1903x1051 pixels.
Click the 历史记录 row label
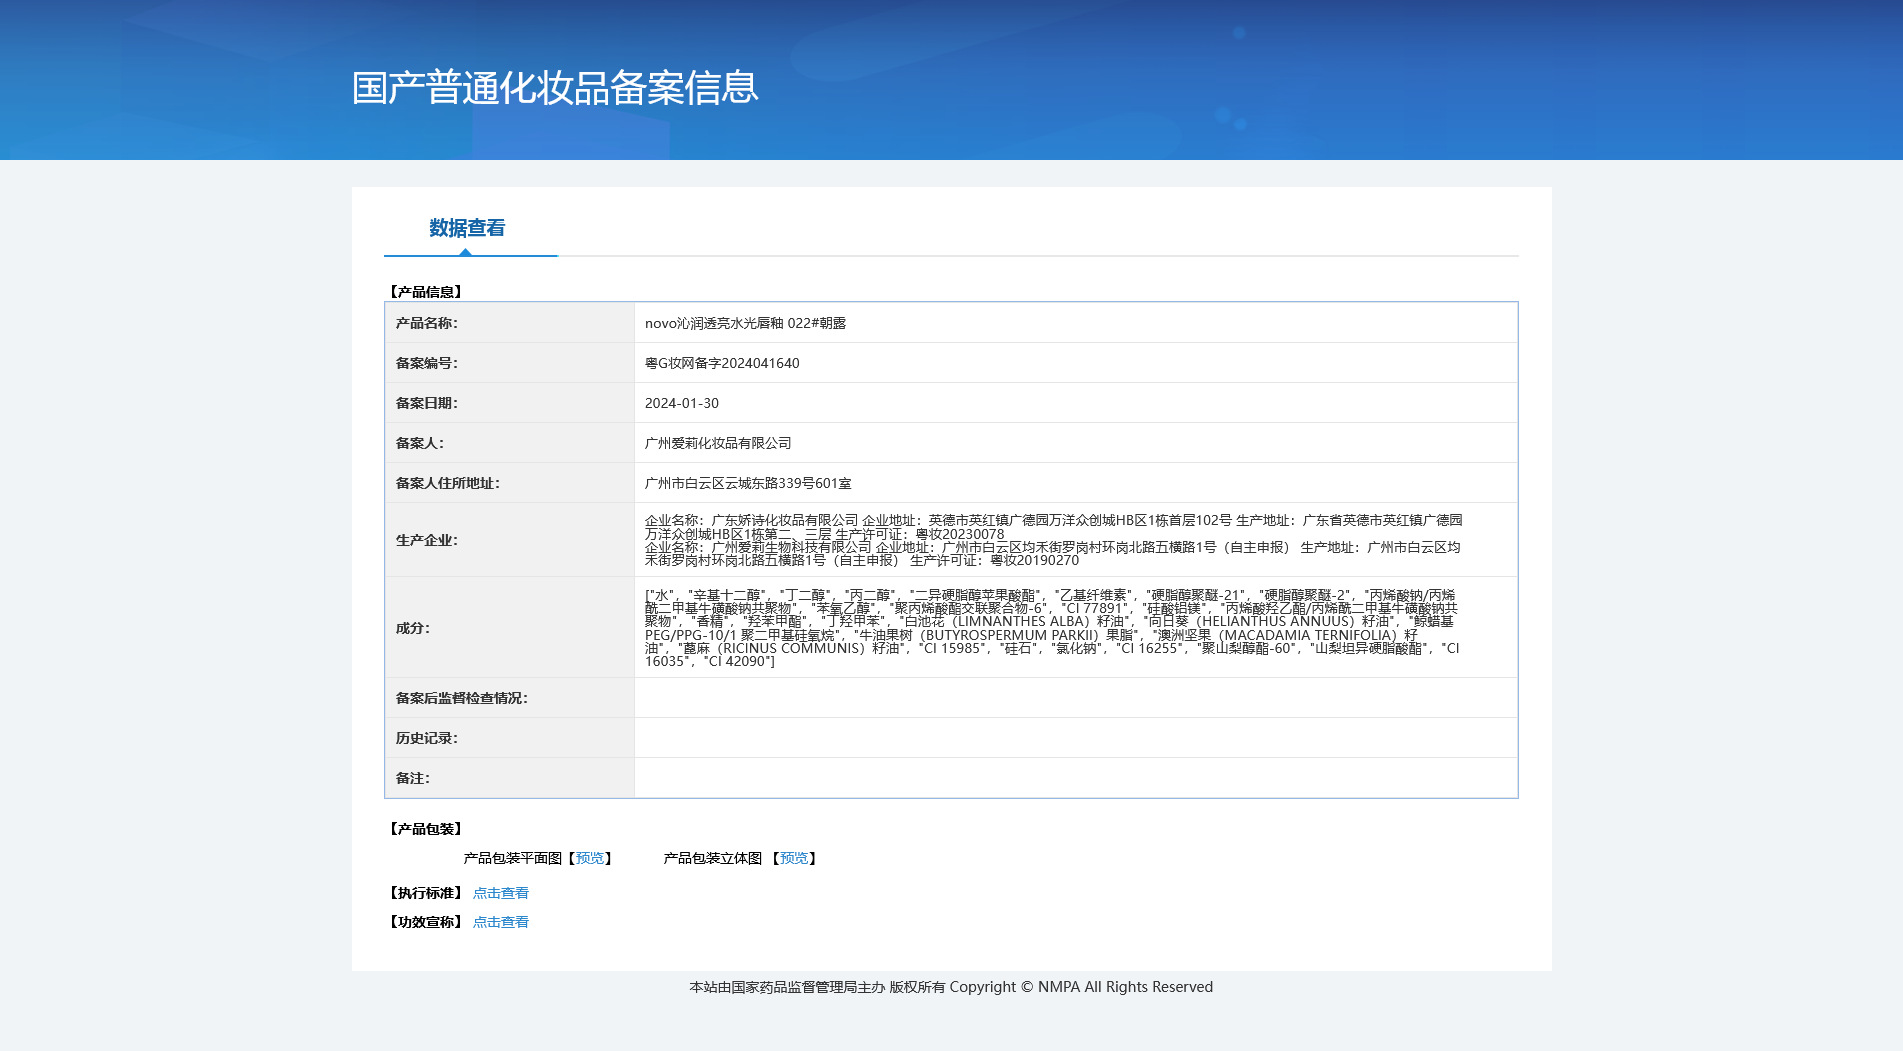click(x=427, y=738)
